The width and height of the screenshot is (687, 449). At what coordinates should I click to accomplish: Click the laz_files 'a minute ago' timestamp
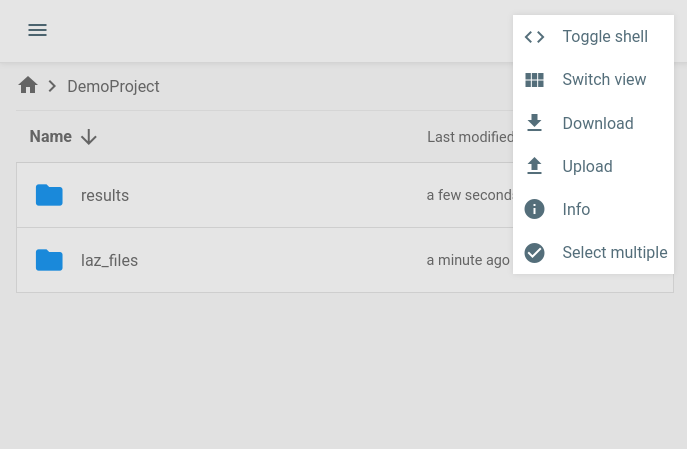[468, 260]
